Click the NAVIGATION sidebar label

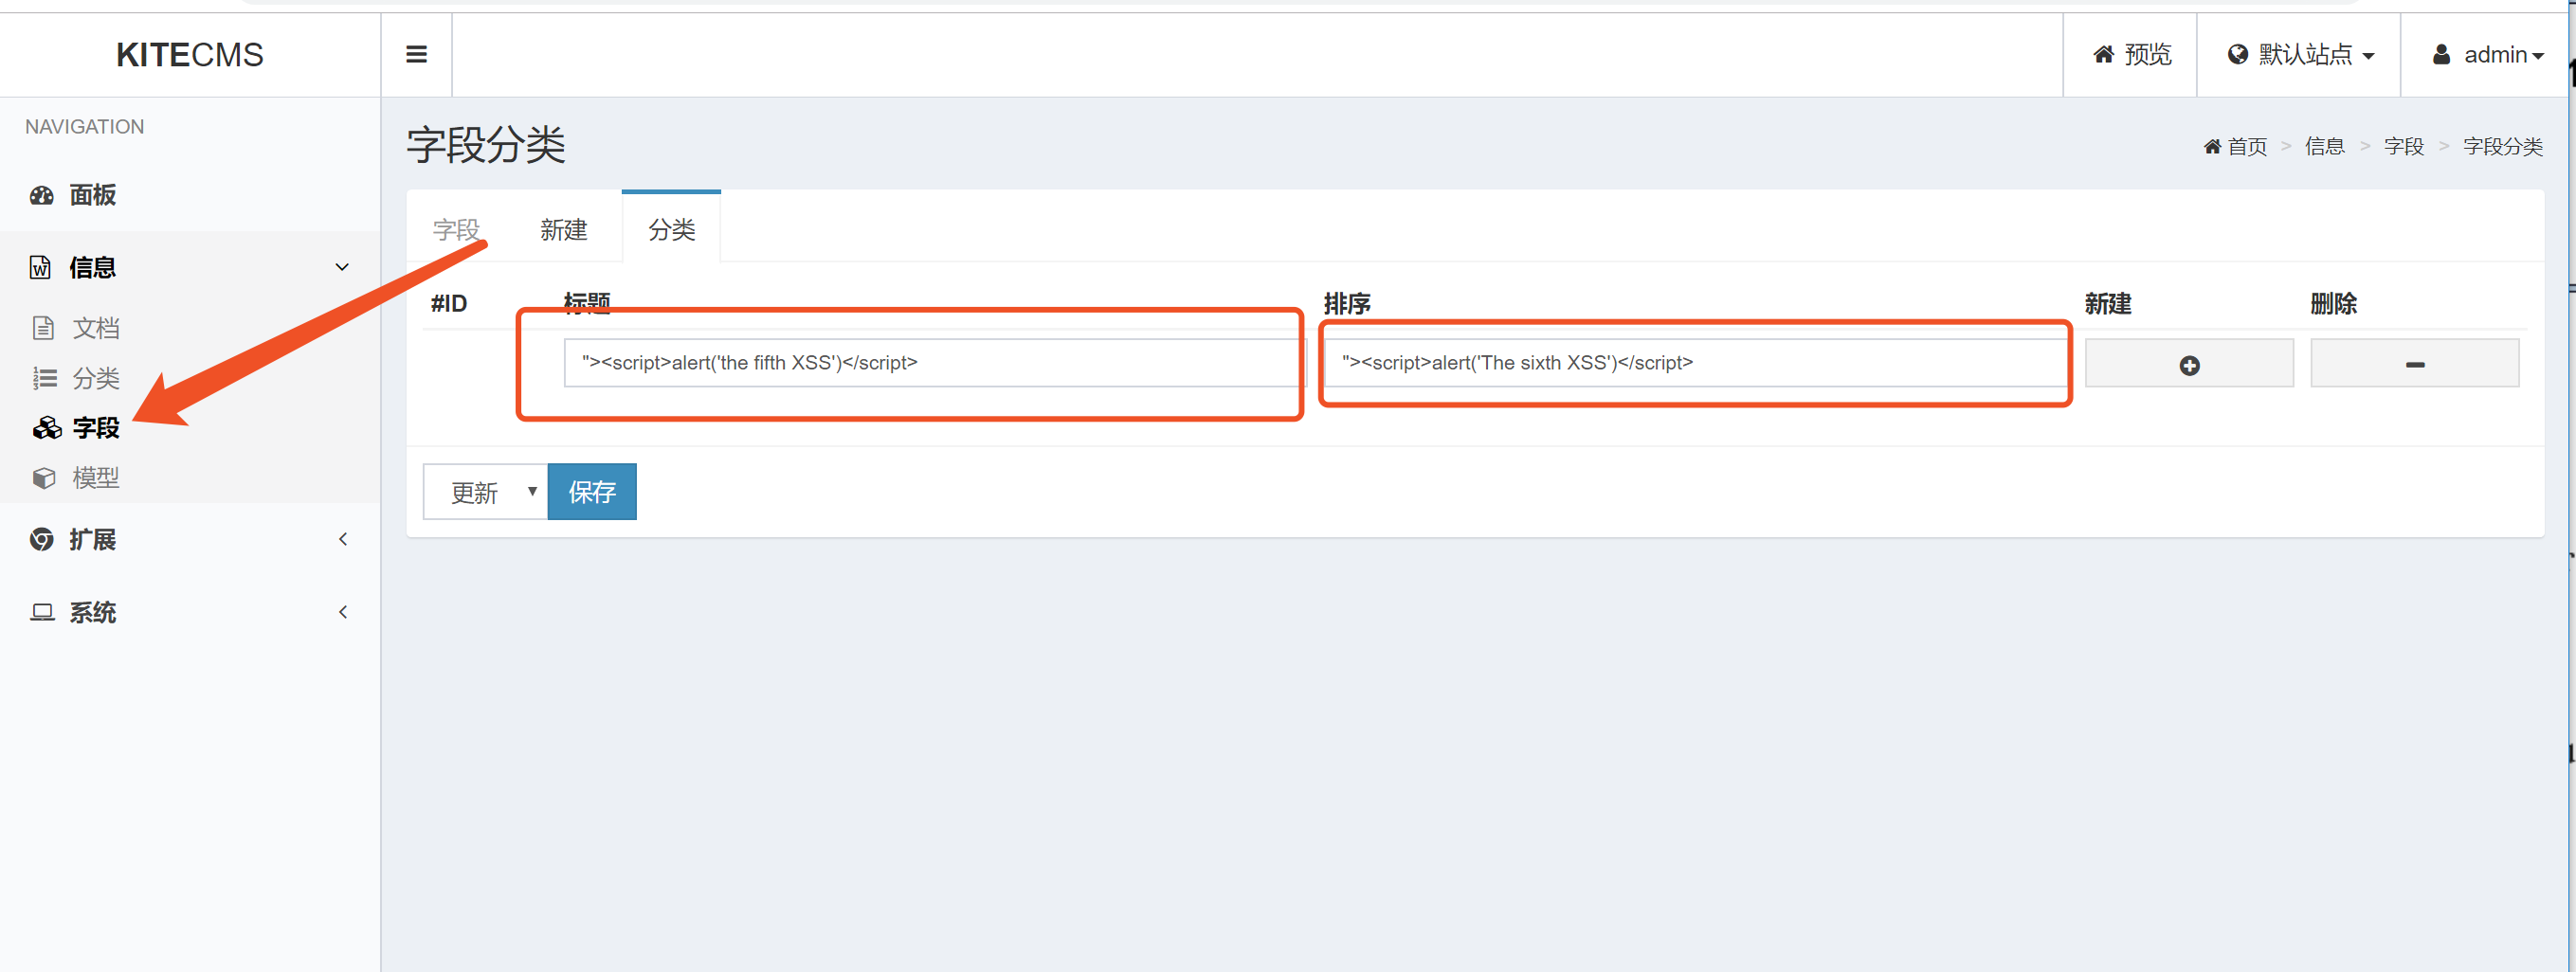click(84, 127)
